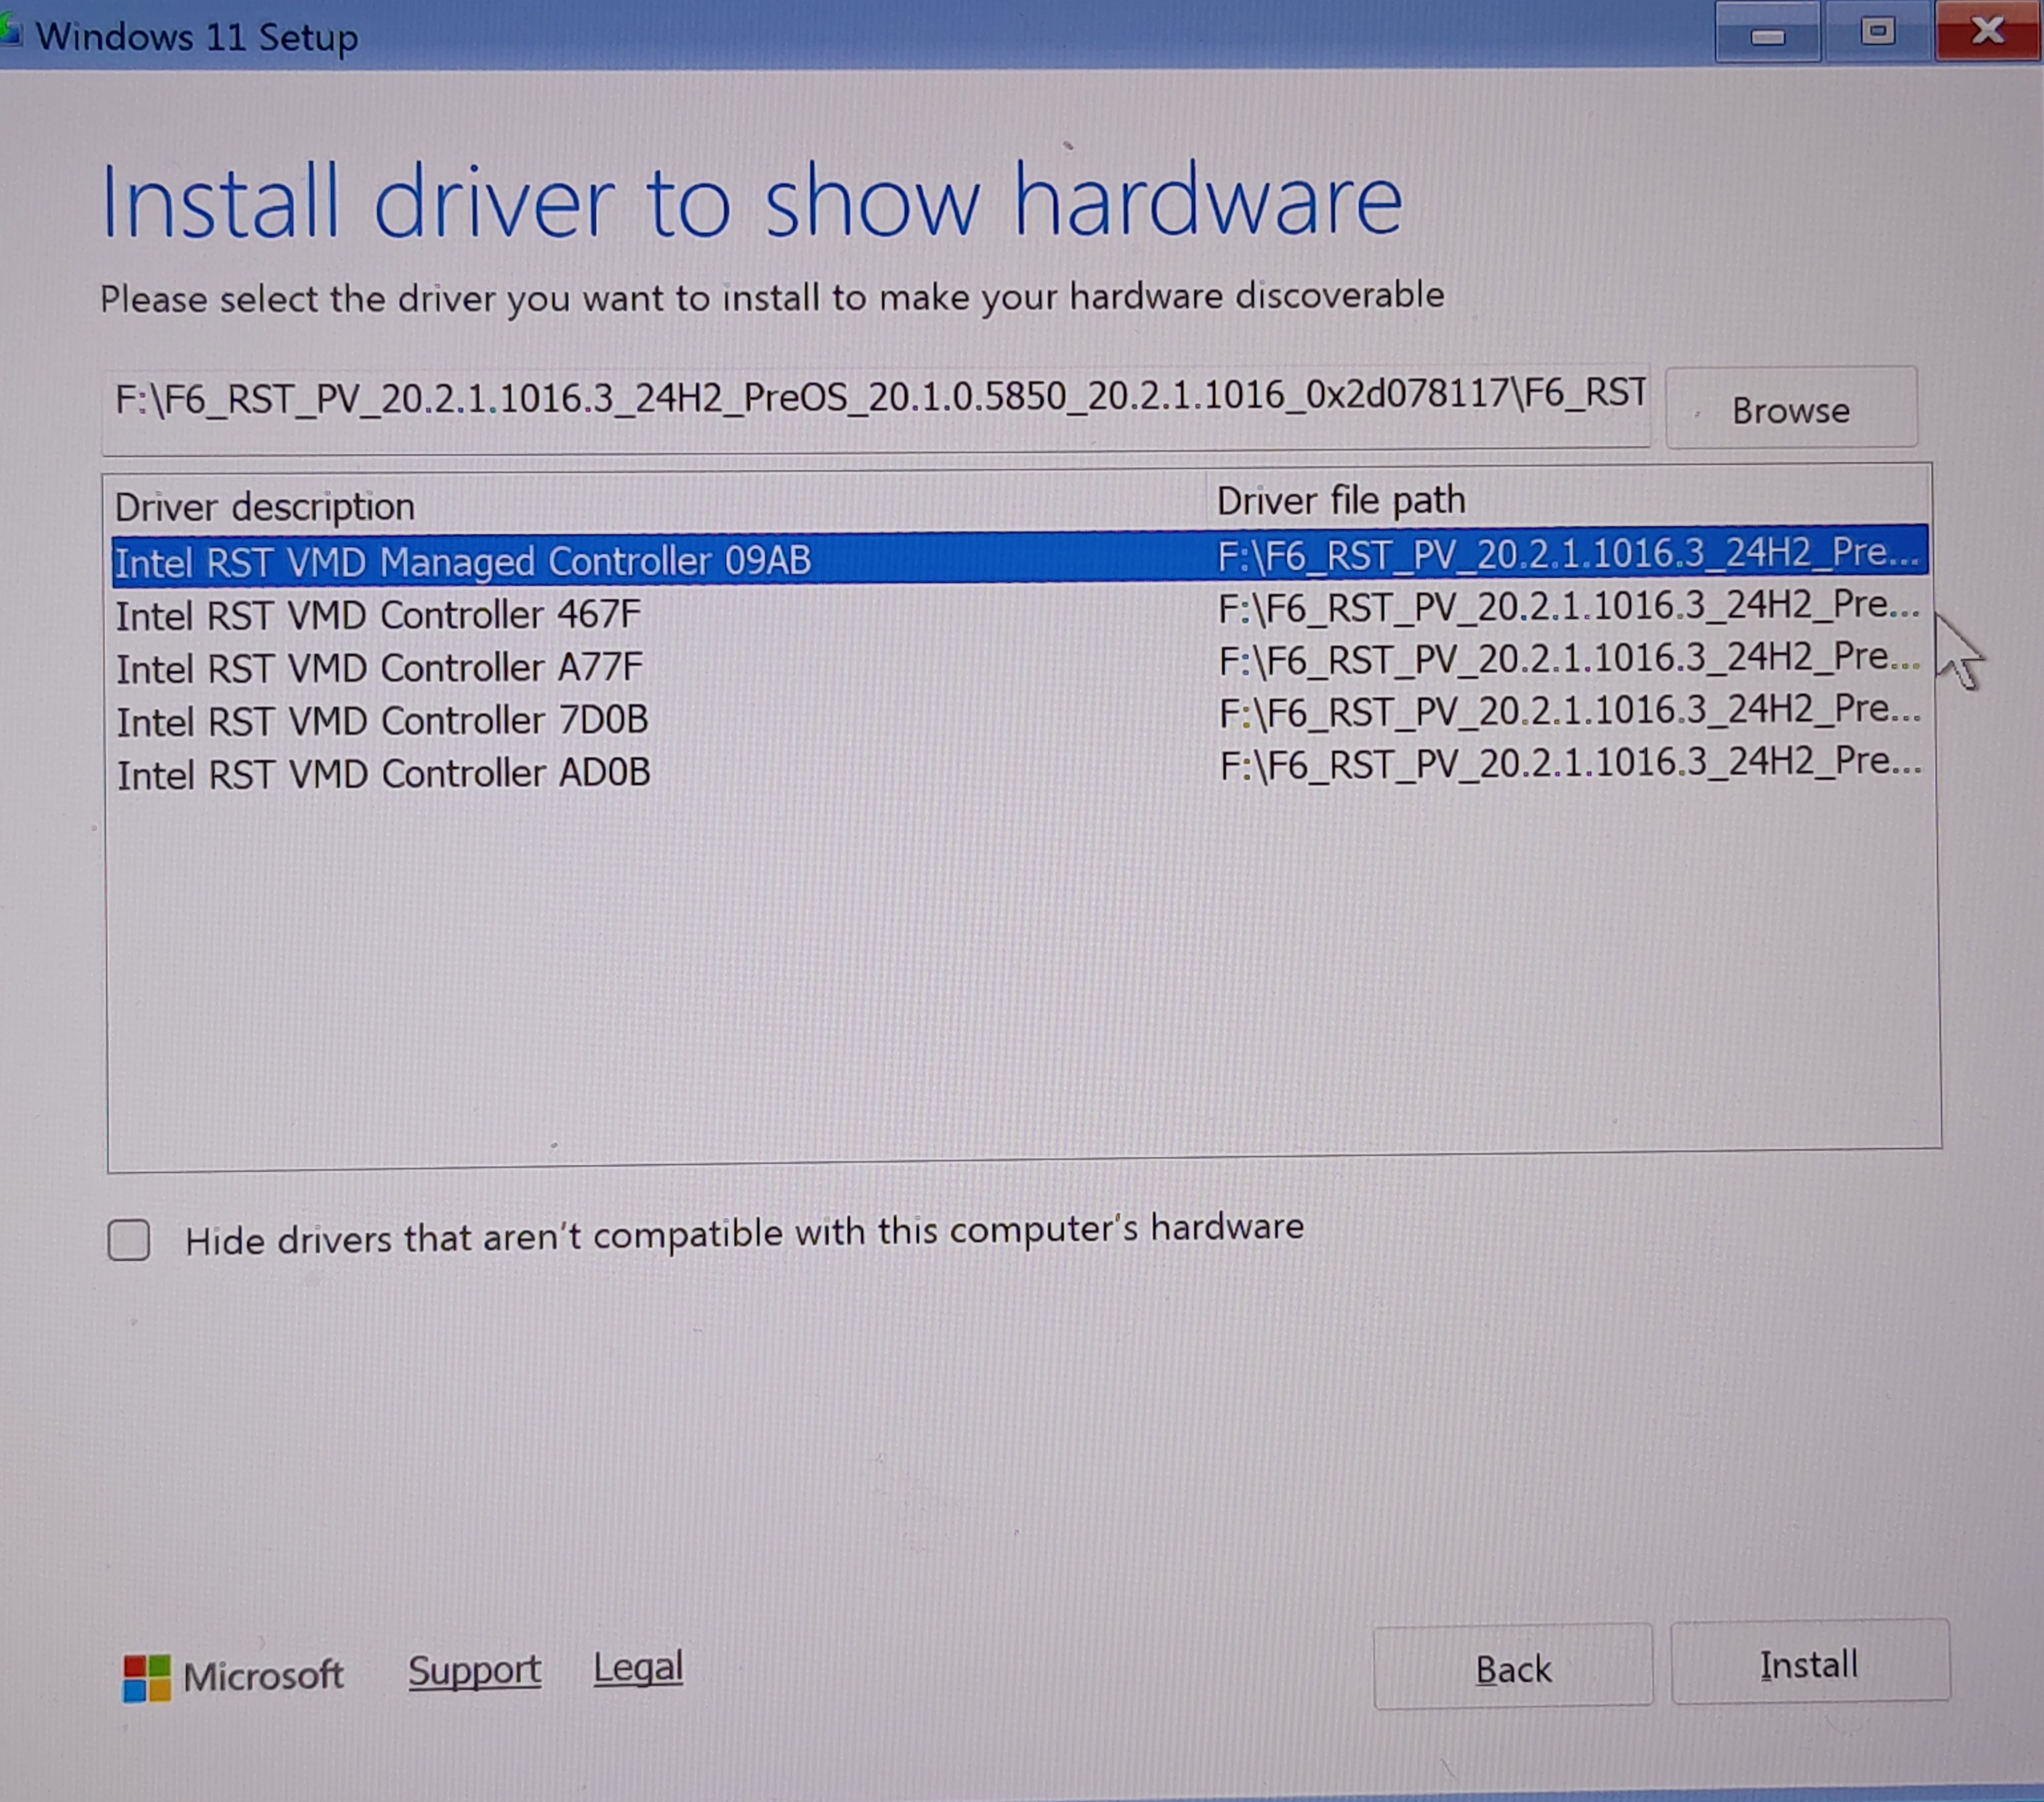Select Intel RST VMD Controller 7D0B
The height and width of the screenshot is (1802, 2044).
pos(1020,716)
